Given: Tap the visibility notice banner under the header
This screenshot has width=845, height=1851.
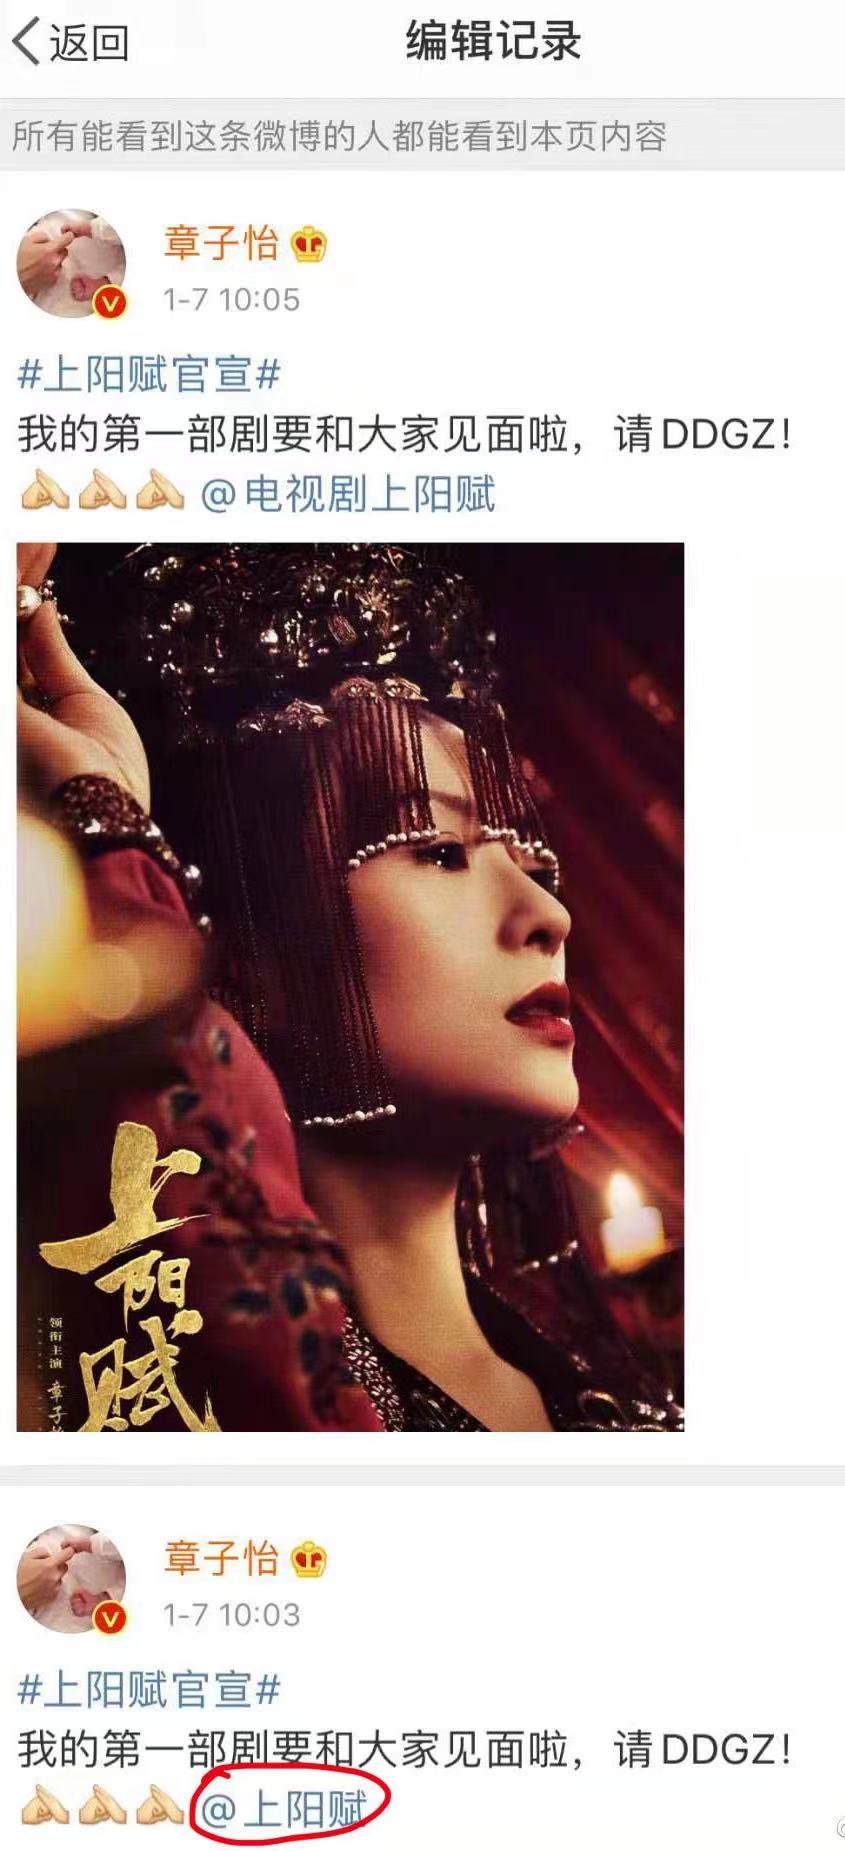Looking at the screenshot, I should [x=422, y=136].
